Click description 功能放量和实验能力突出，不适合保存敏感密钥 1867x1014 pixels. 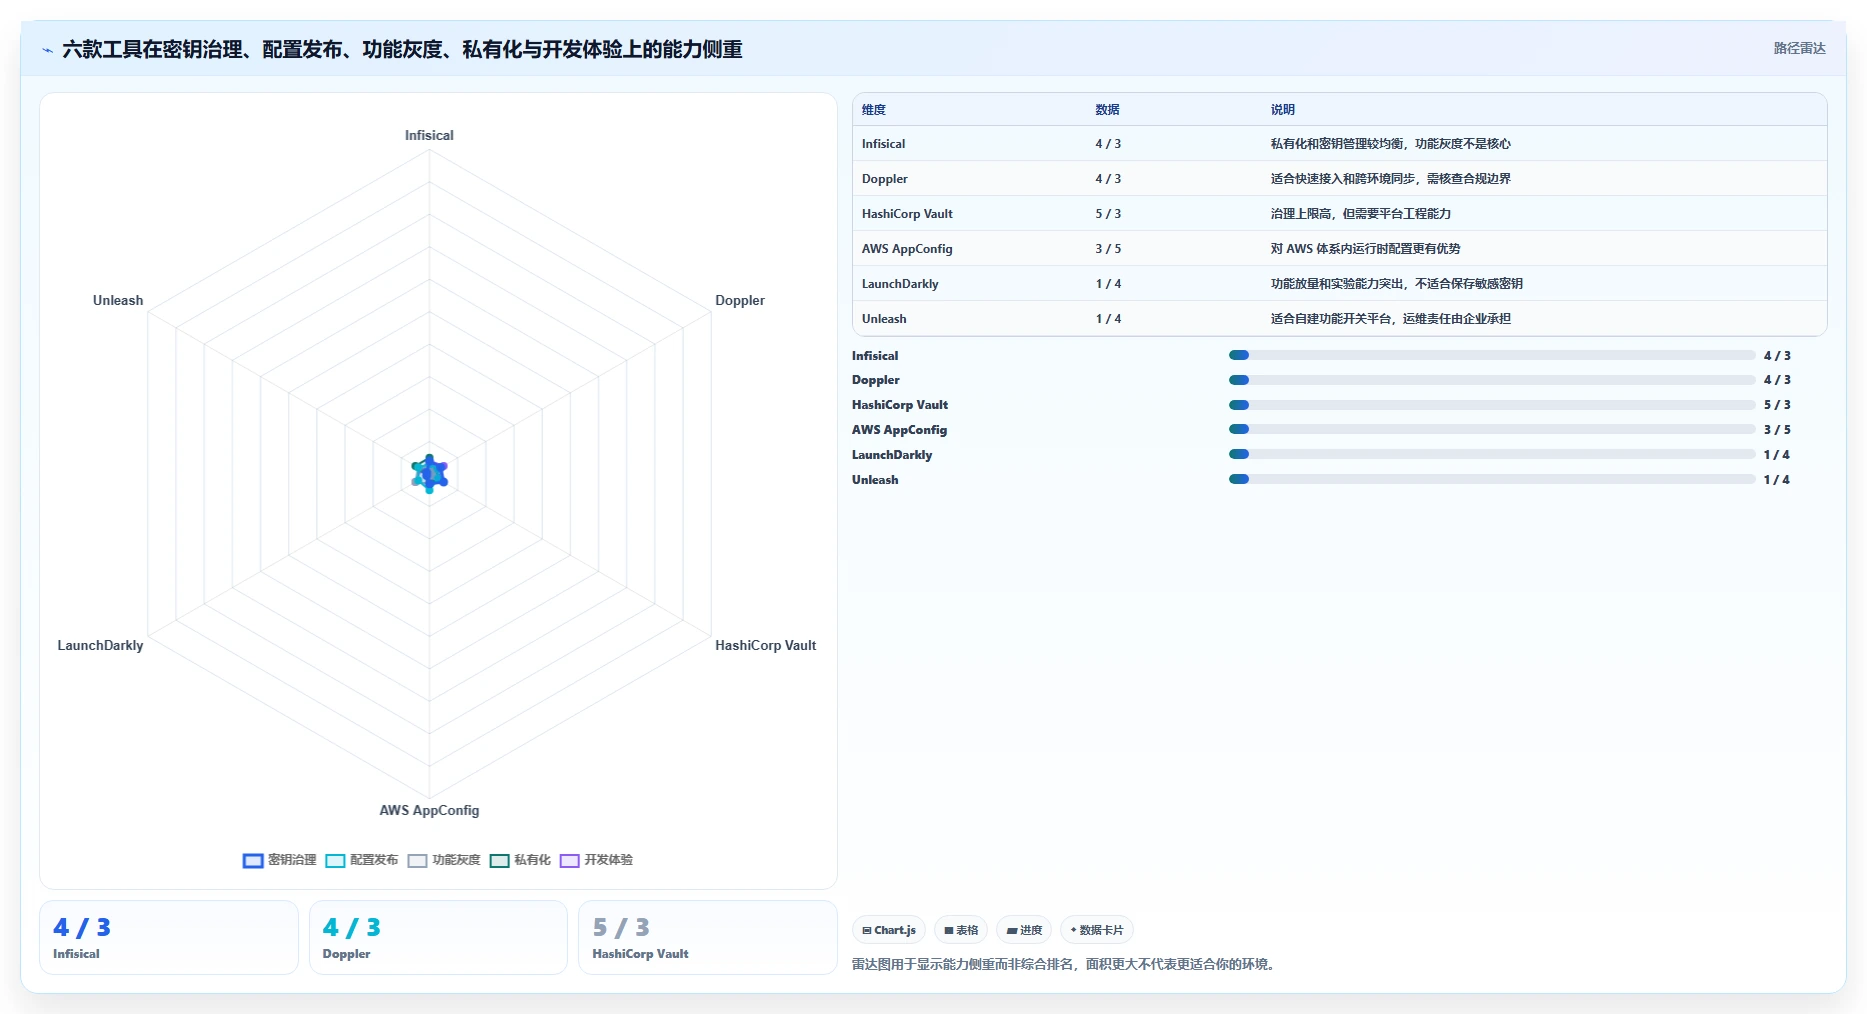coord(1397,284)
